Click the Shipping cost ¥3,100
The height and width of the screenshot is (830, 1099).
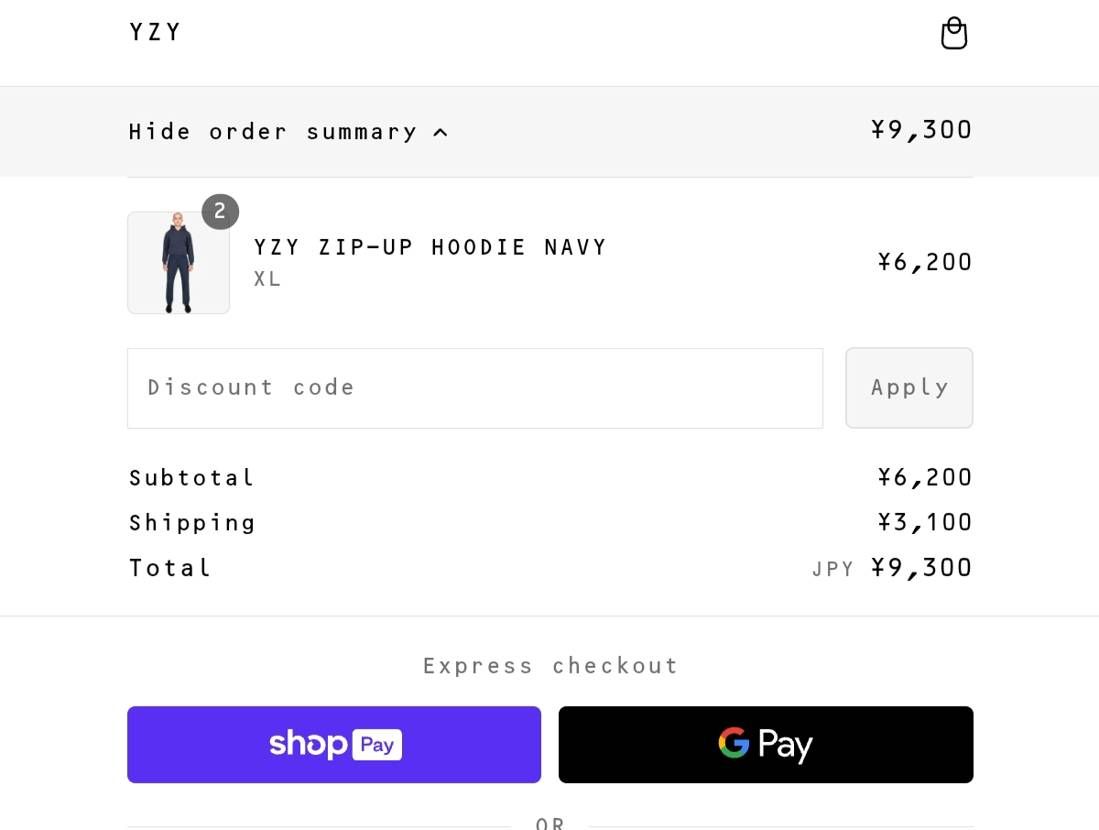click(924, 522)
